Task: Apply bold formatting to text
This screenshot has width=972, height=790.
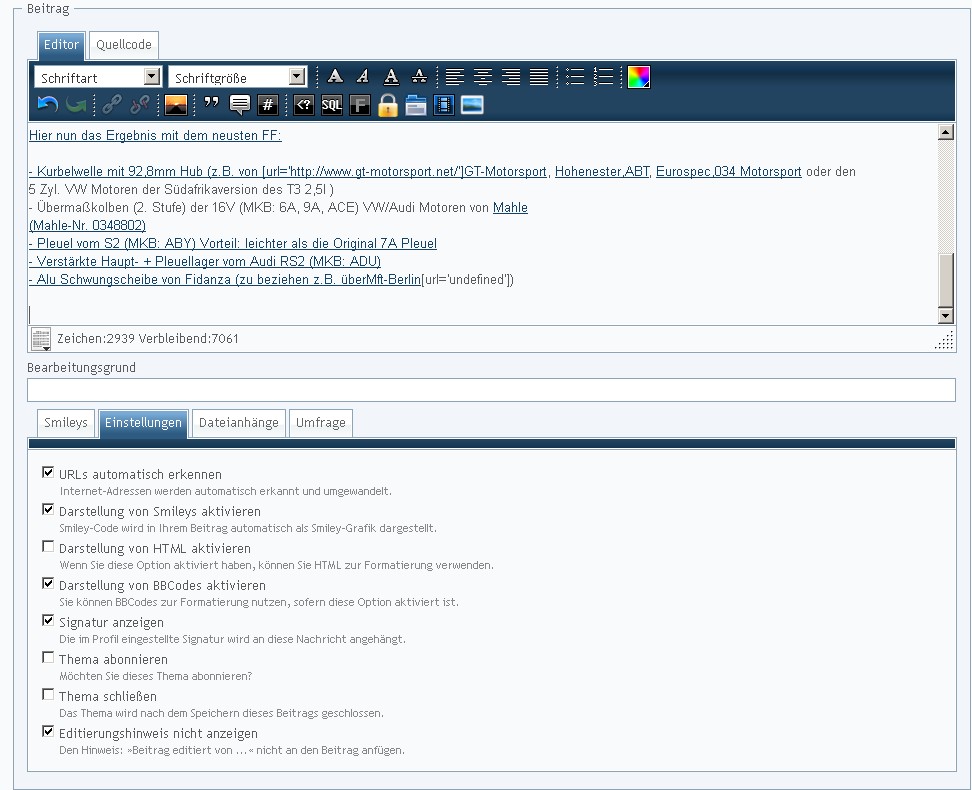Action: pos(335,76)
